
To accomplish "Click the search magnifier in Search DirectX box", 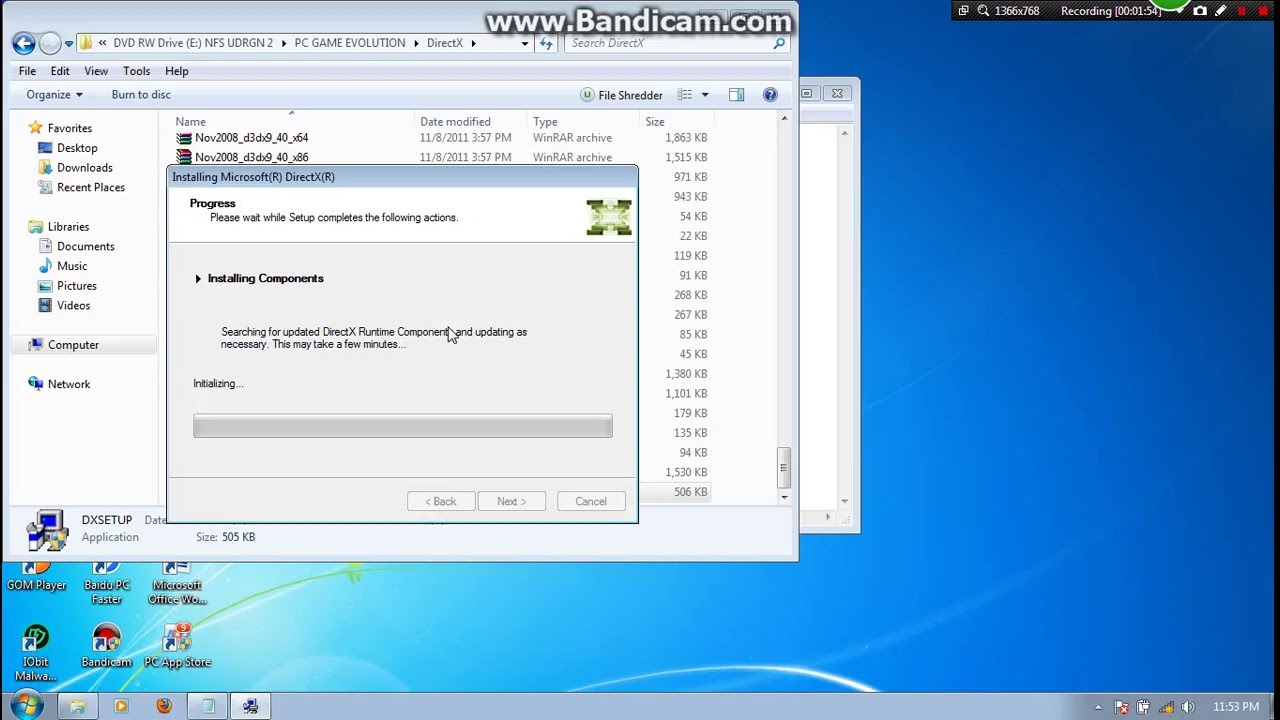I will pos(779,43).
